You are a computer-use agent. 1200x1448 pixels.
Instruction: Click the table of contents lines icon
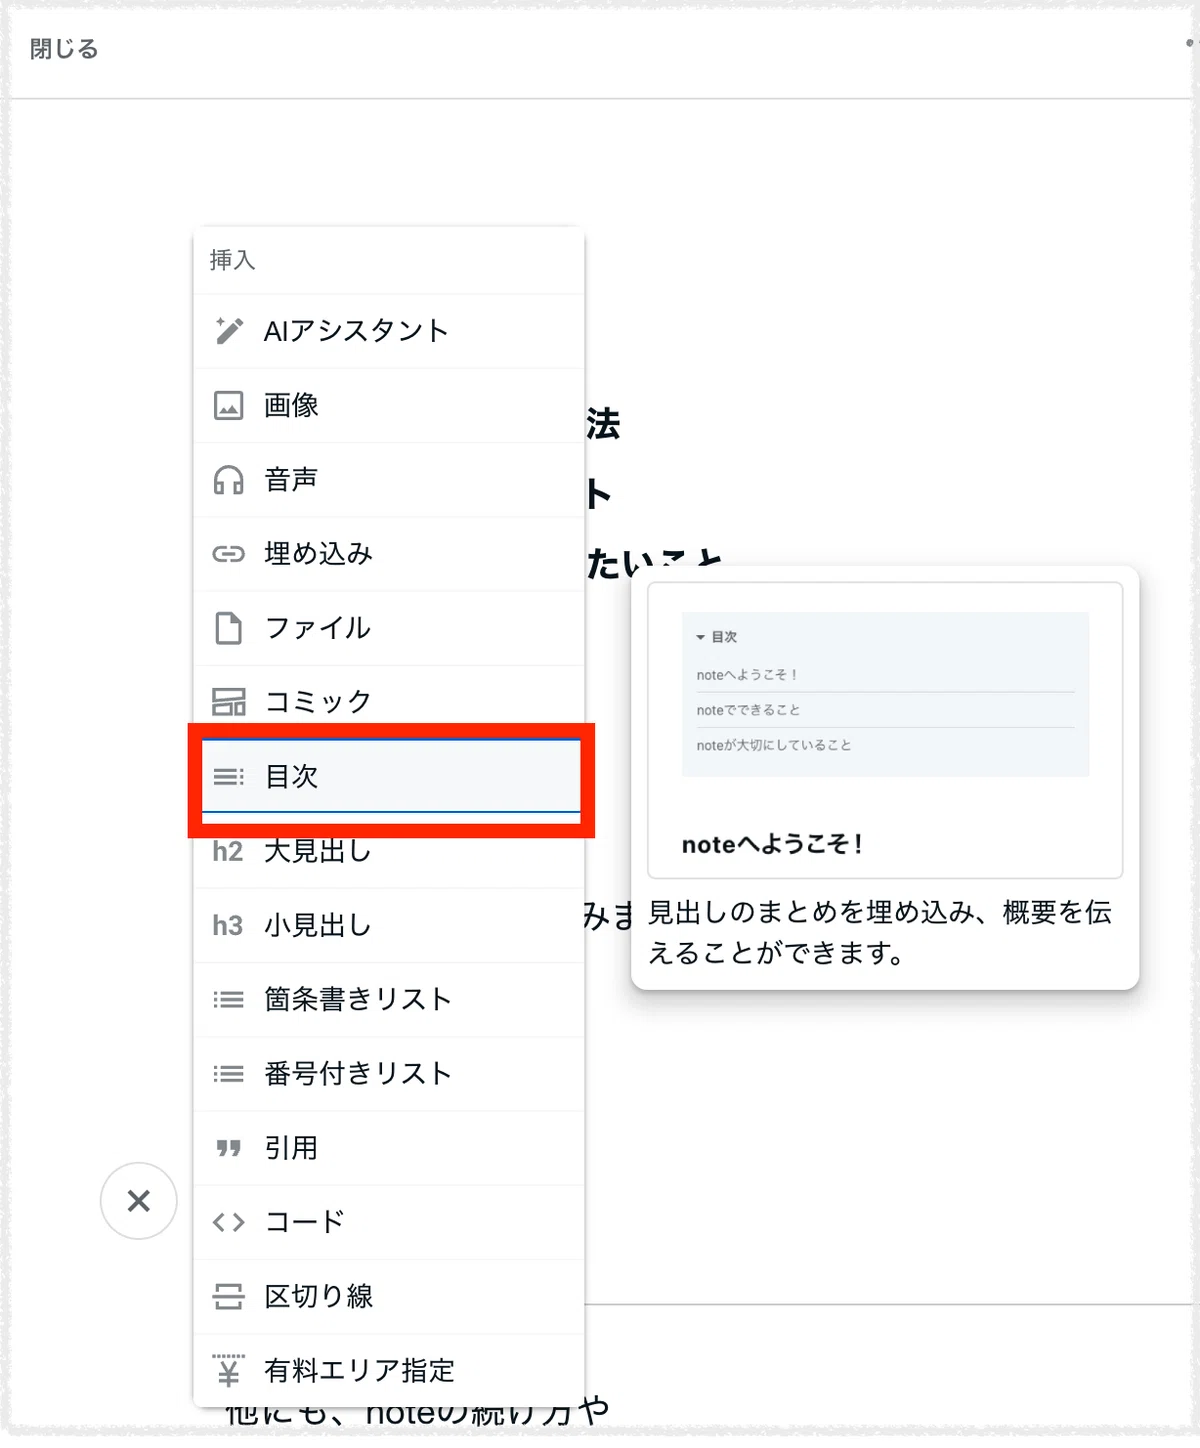229,777
